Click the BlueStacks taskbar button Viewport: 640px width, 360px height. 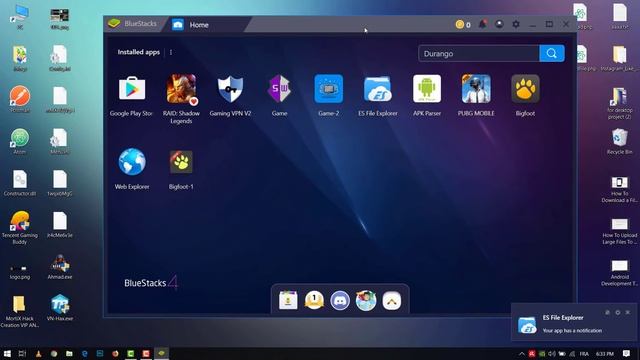coord(161,353)
